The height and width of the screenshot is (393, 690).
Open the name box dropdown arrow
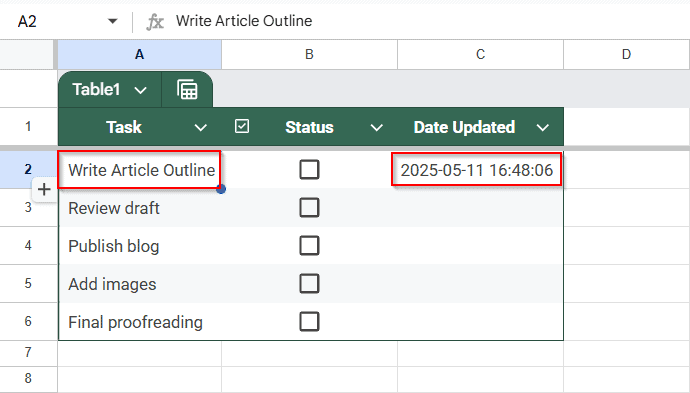click(113, 21)
